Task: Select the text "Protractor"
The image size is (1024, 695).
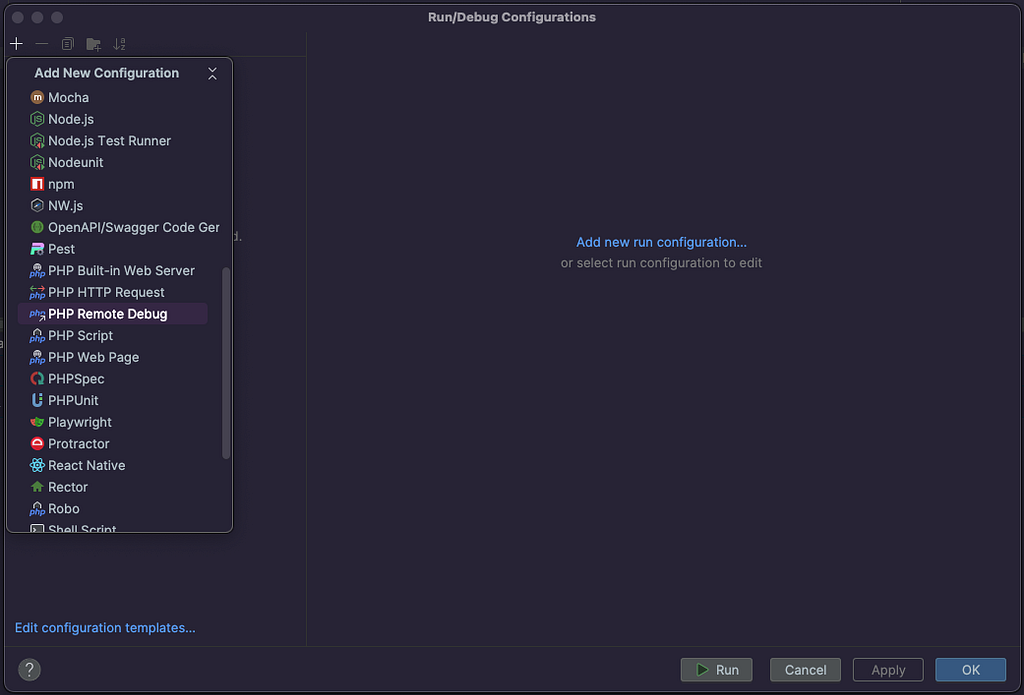Action: [79, 444]
